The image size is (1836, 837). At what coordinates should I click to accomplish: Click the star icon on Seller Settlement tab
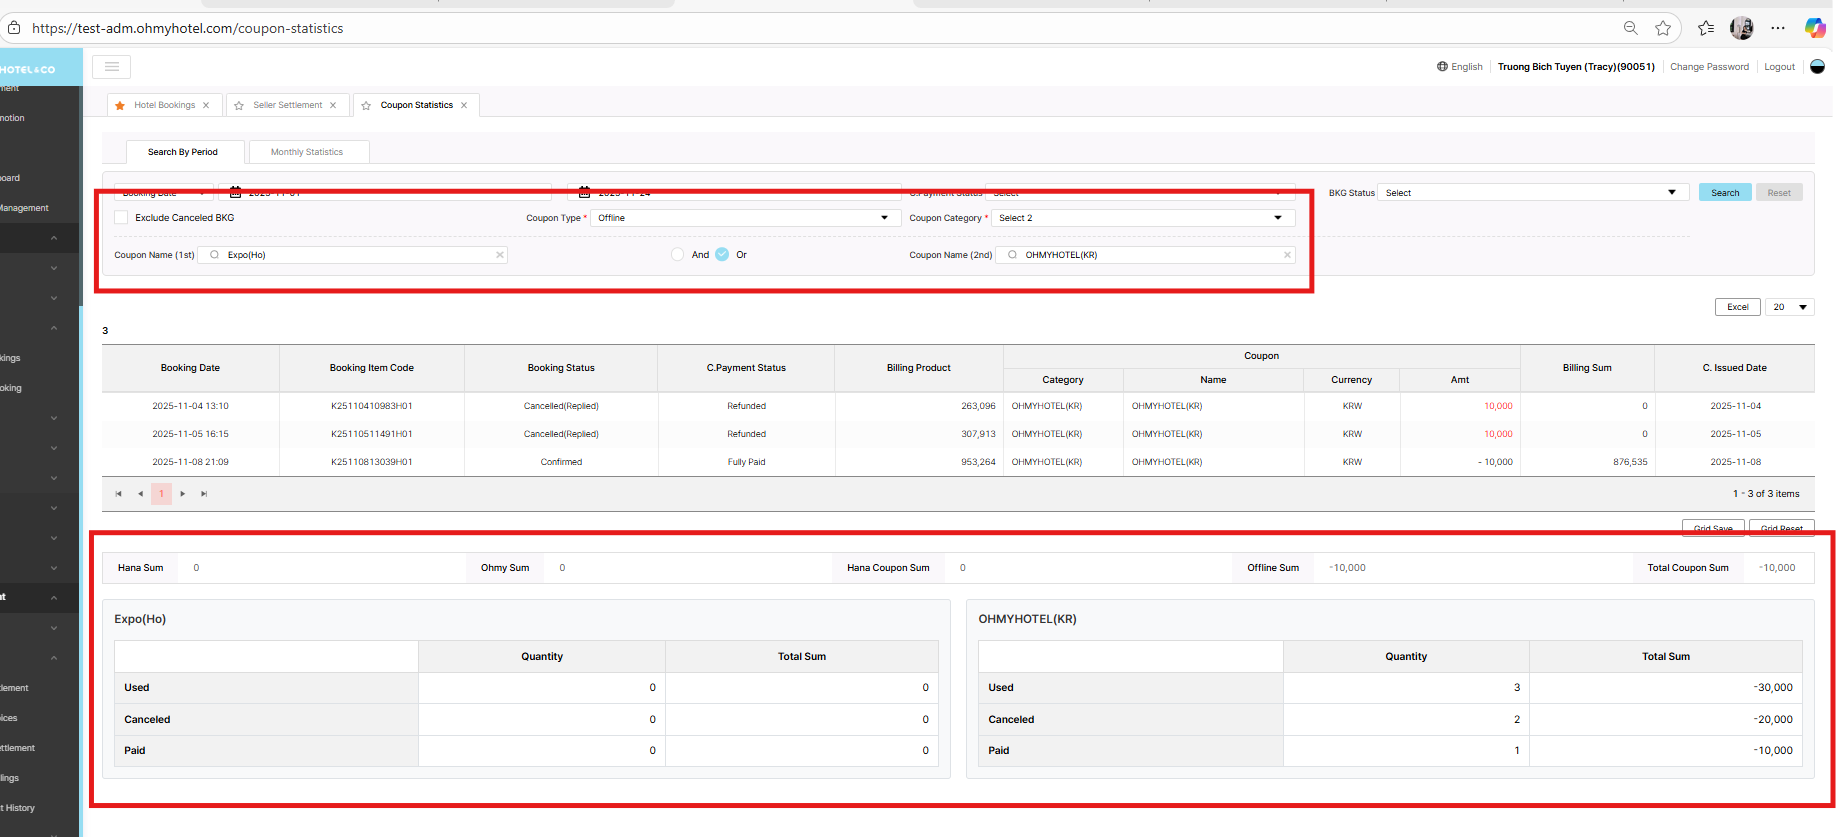[239, 106]
